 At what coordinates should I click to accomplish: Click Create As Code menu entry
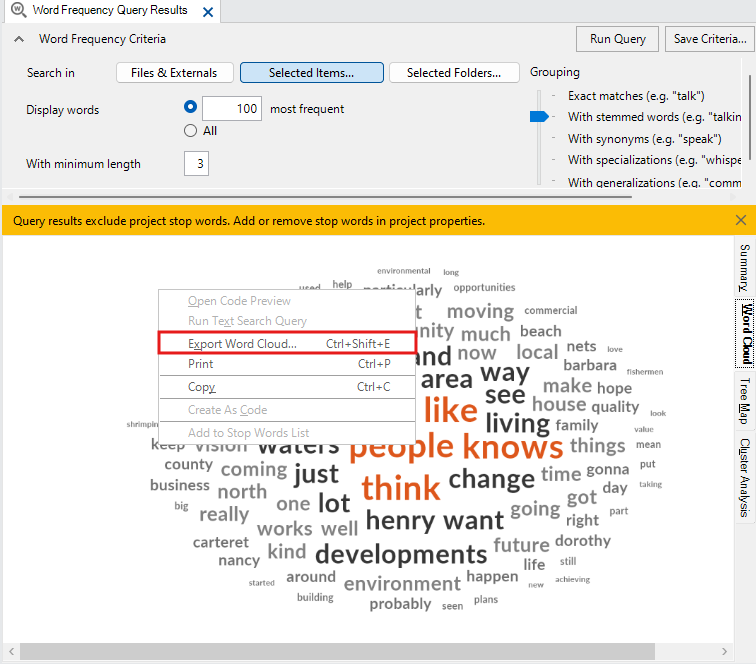[287, 410]
